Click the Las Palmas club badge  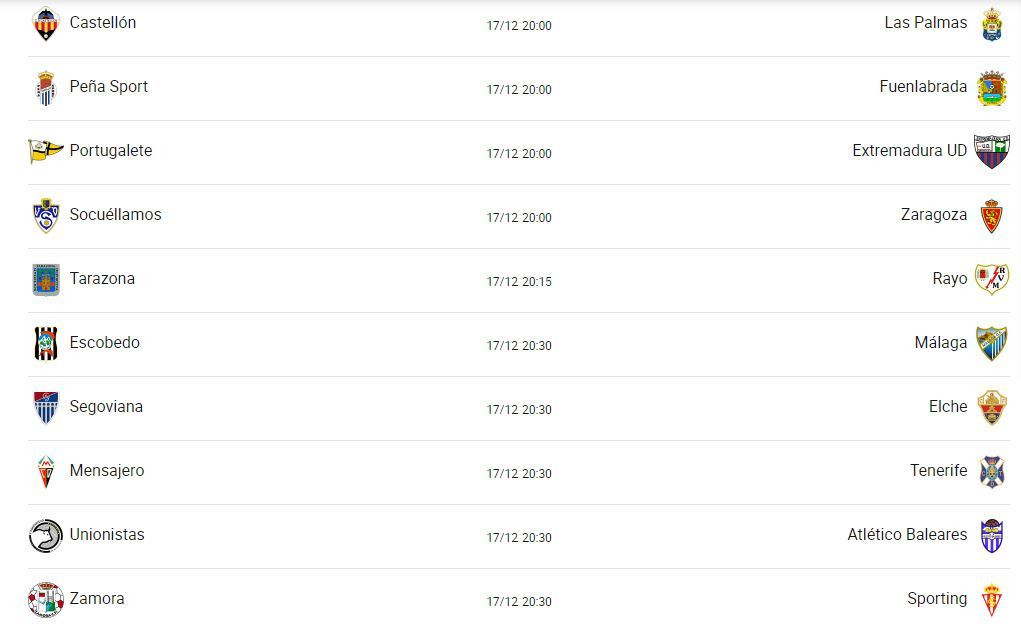[x=992, y=24]
